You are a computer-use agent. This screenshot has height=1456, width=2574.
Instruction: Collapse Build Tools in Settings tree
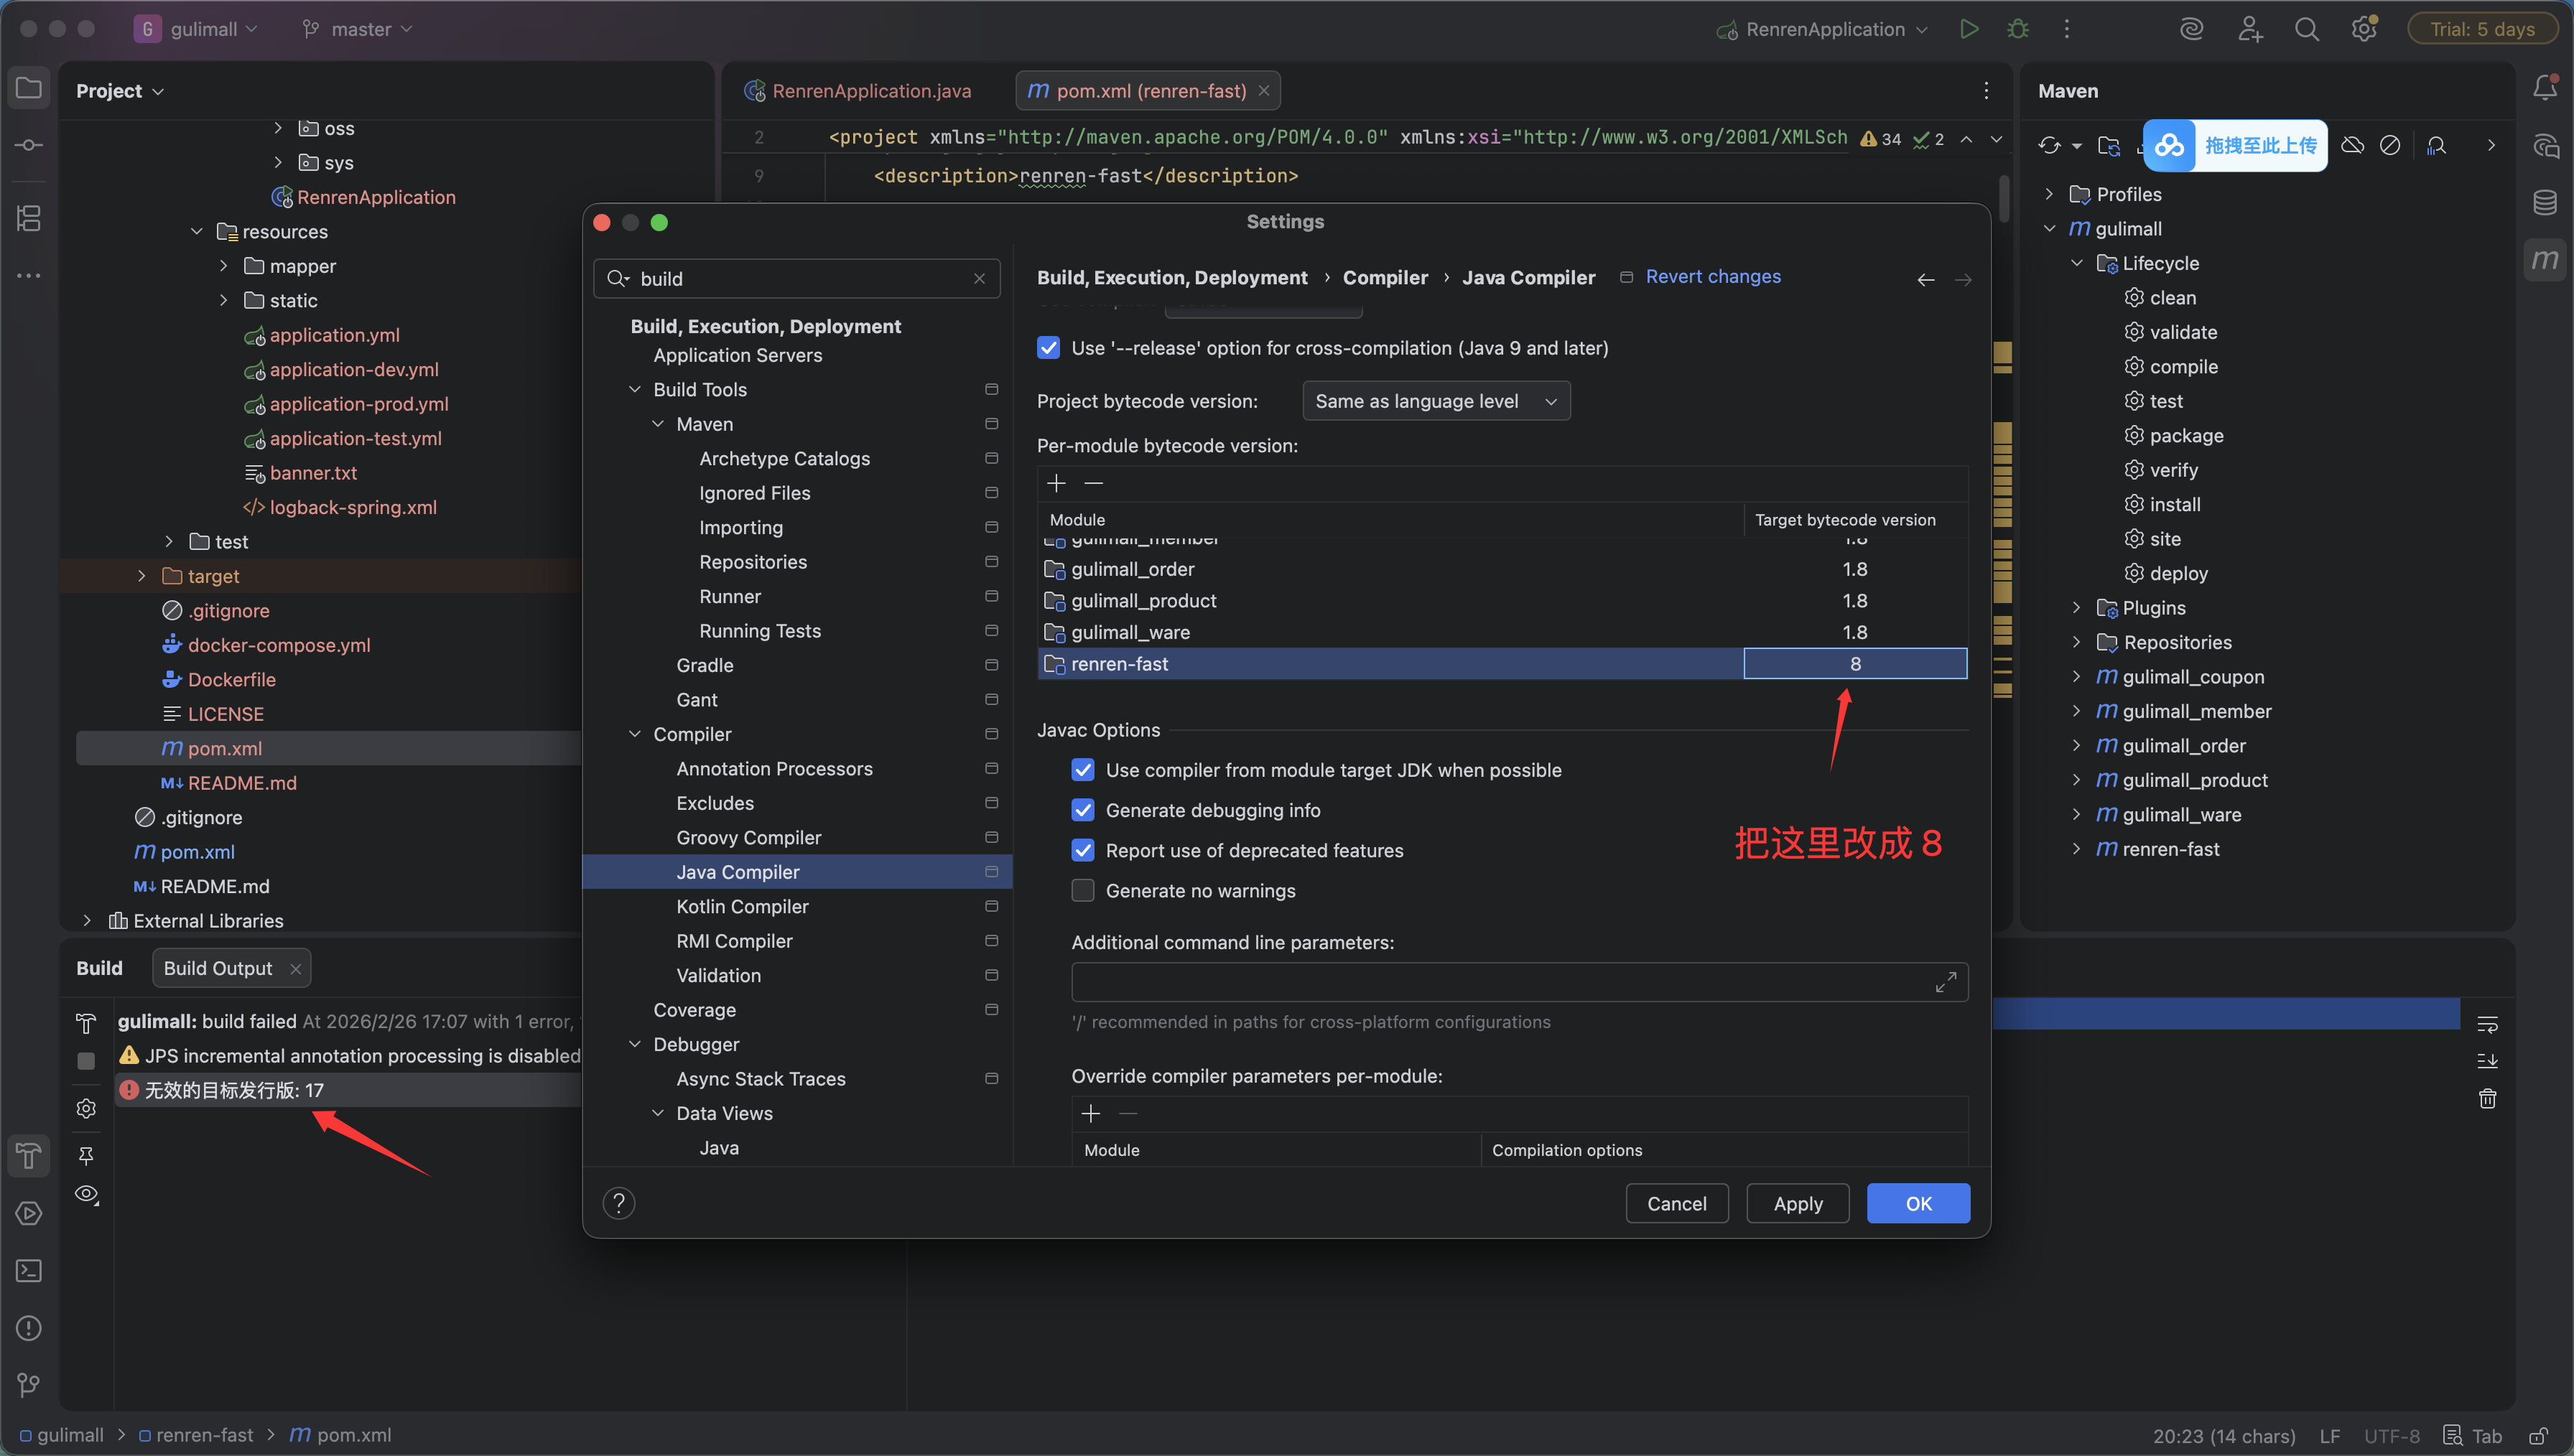coord(635,390)
